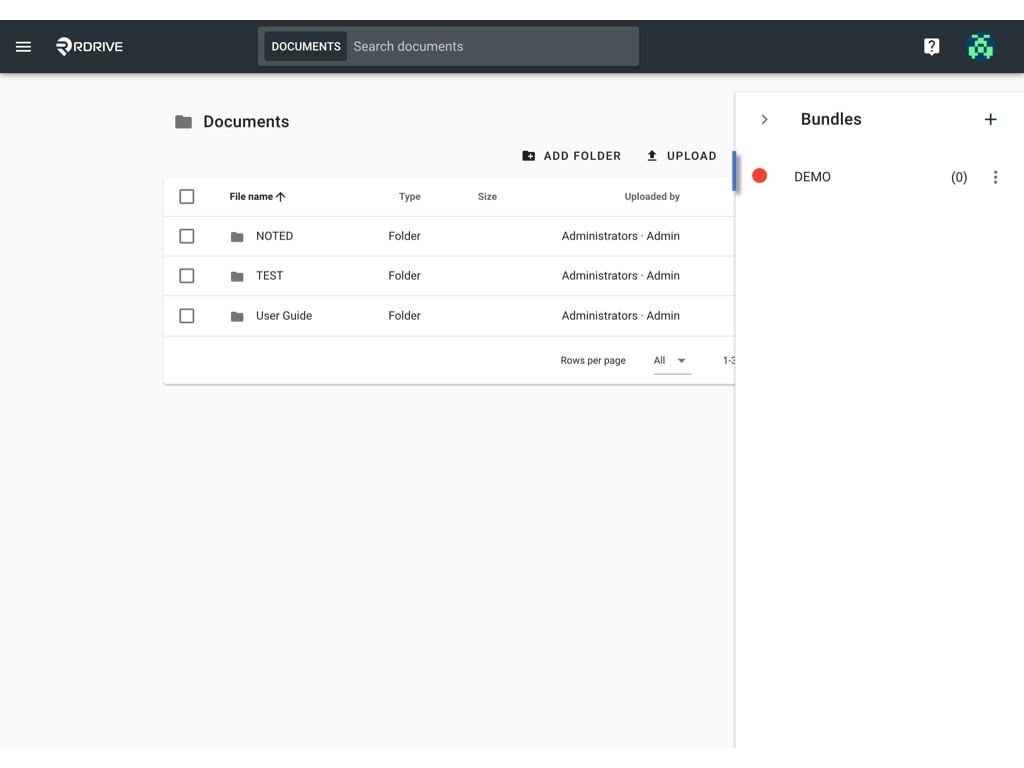1024x768 pixels.
Task: Click Folder type in TEST row
Action: point(404,276)
